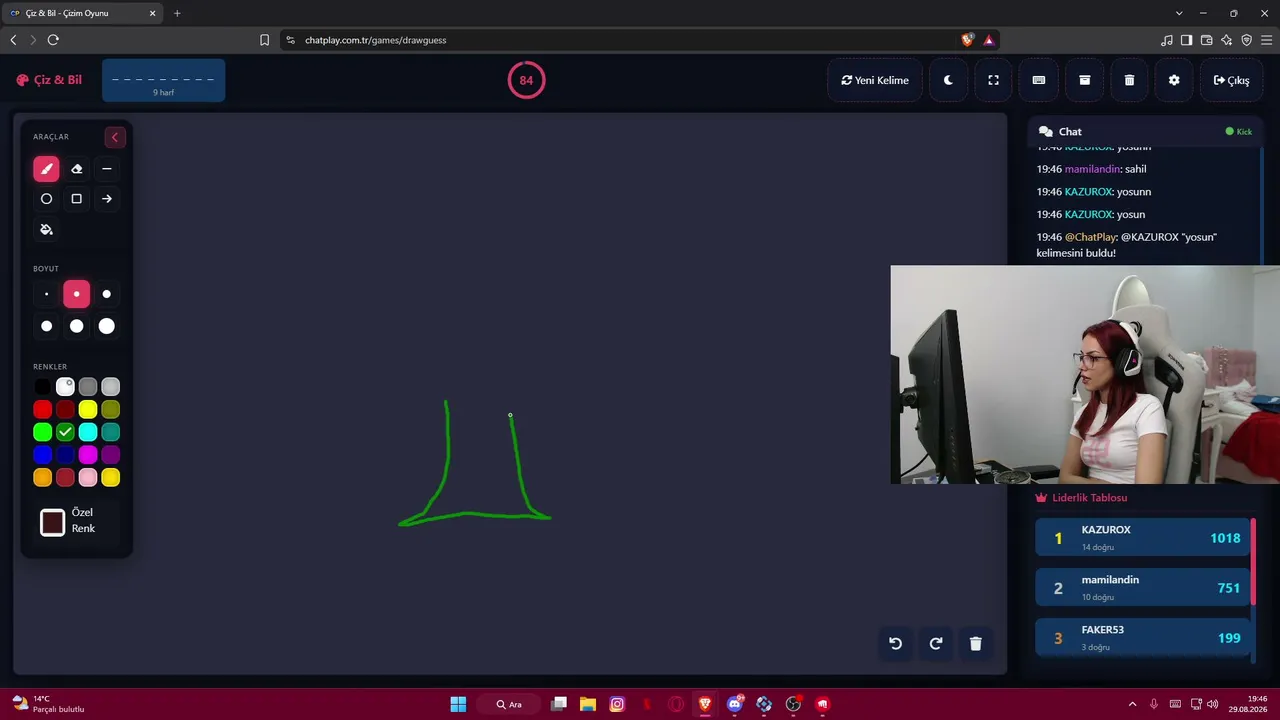This screenshot has width=1280, height=720.
Task: Choose the second brush size
Action: click(76, 294)
